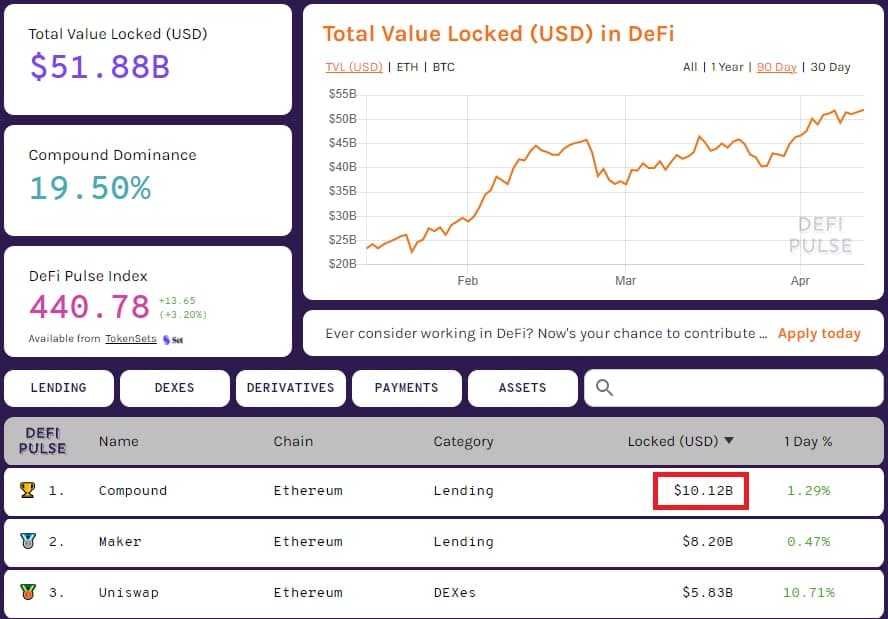The image size is (888, 619).
Task: Sort the table by 1 Day % column
Action: coord(808,441)
